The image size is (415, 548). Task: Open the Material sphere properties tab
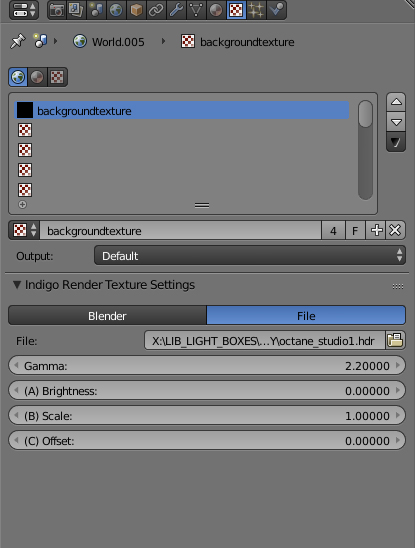tap(216, 10)
